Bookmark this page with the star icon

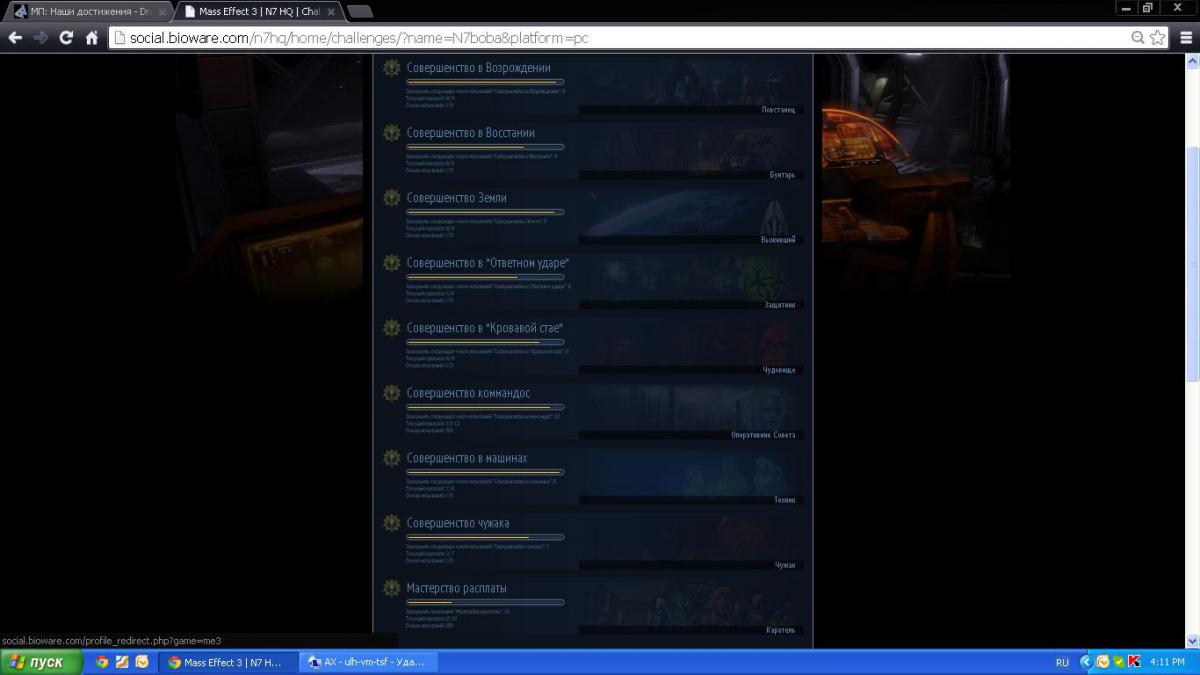coord(1157,38)
